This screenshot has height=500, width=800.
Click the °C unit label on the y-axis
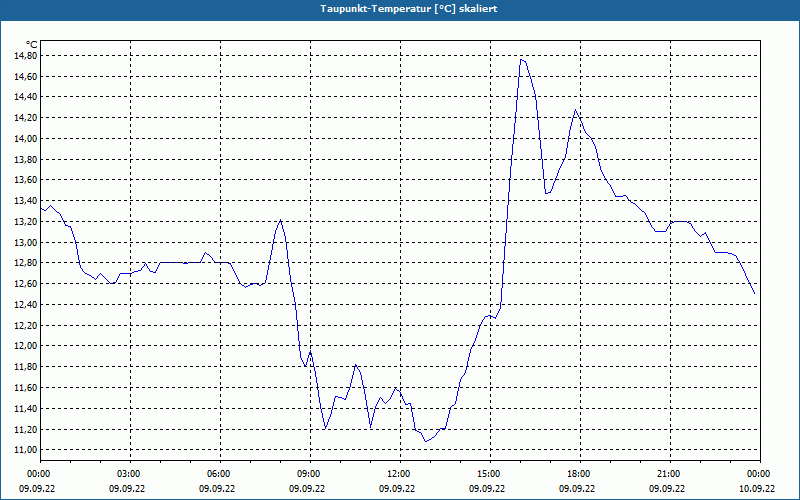click(x=32, y=45)
